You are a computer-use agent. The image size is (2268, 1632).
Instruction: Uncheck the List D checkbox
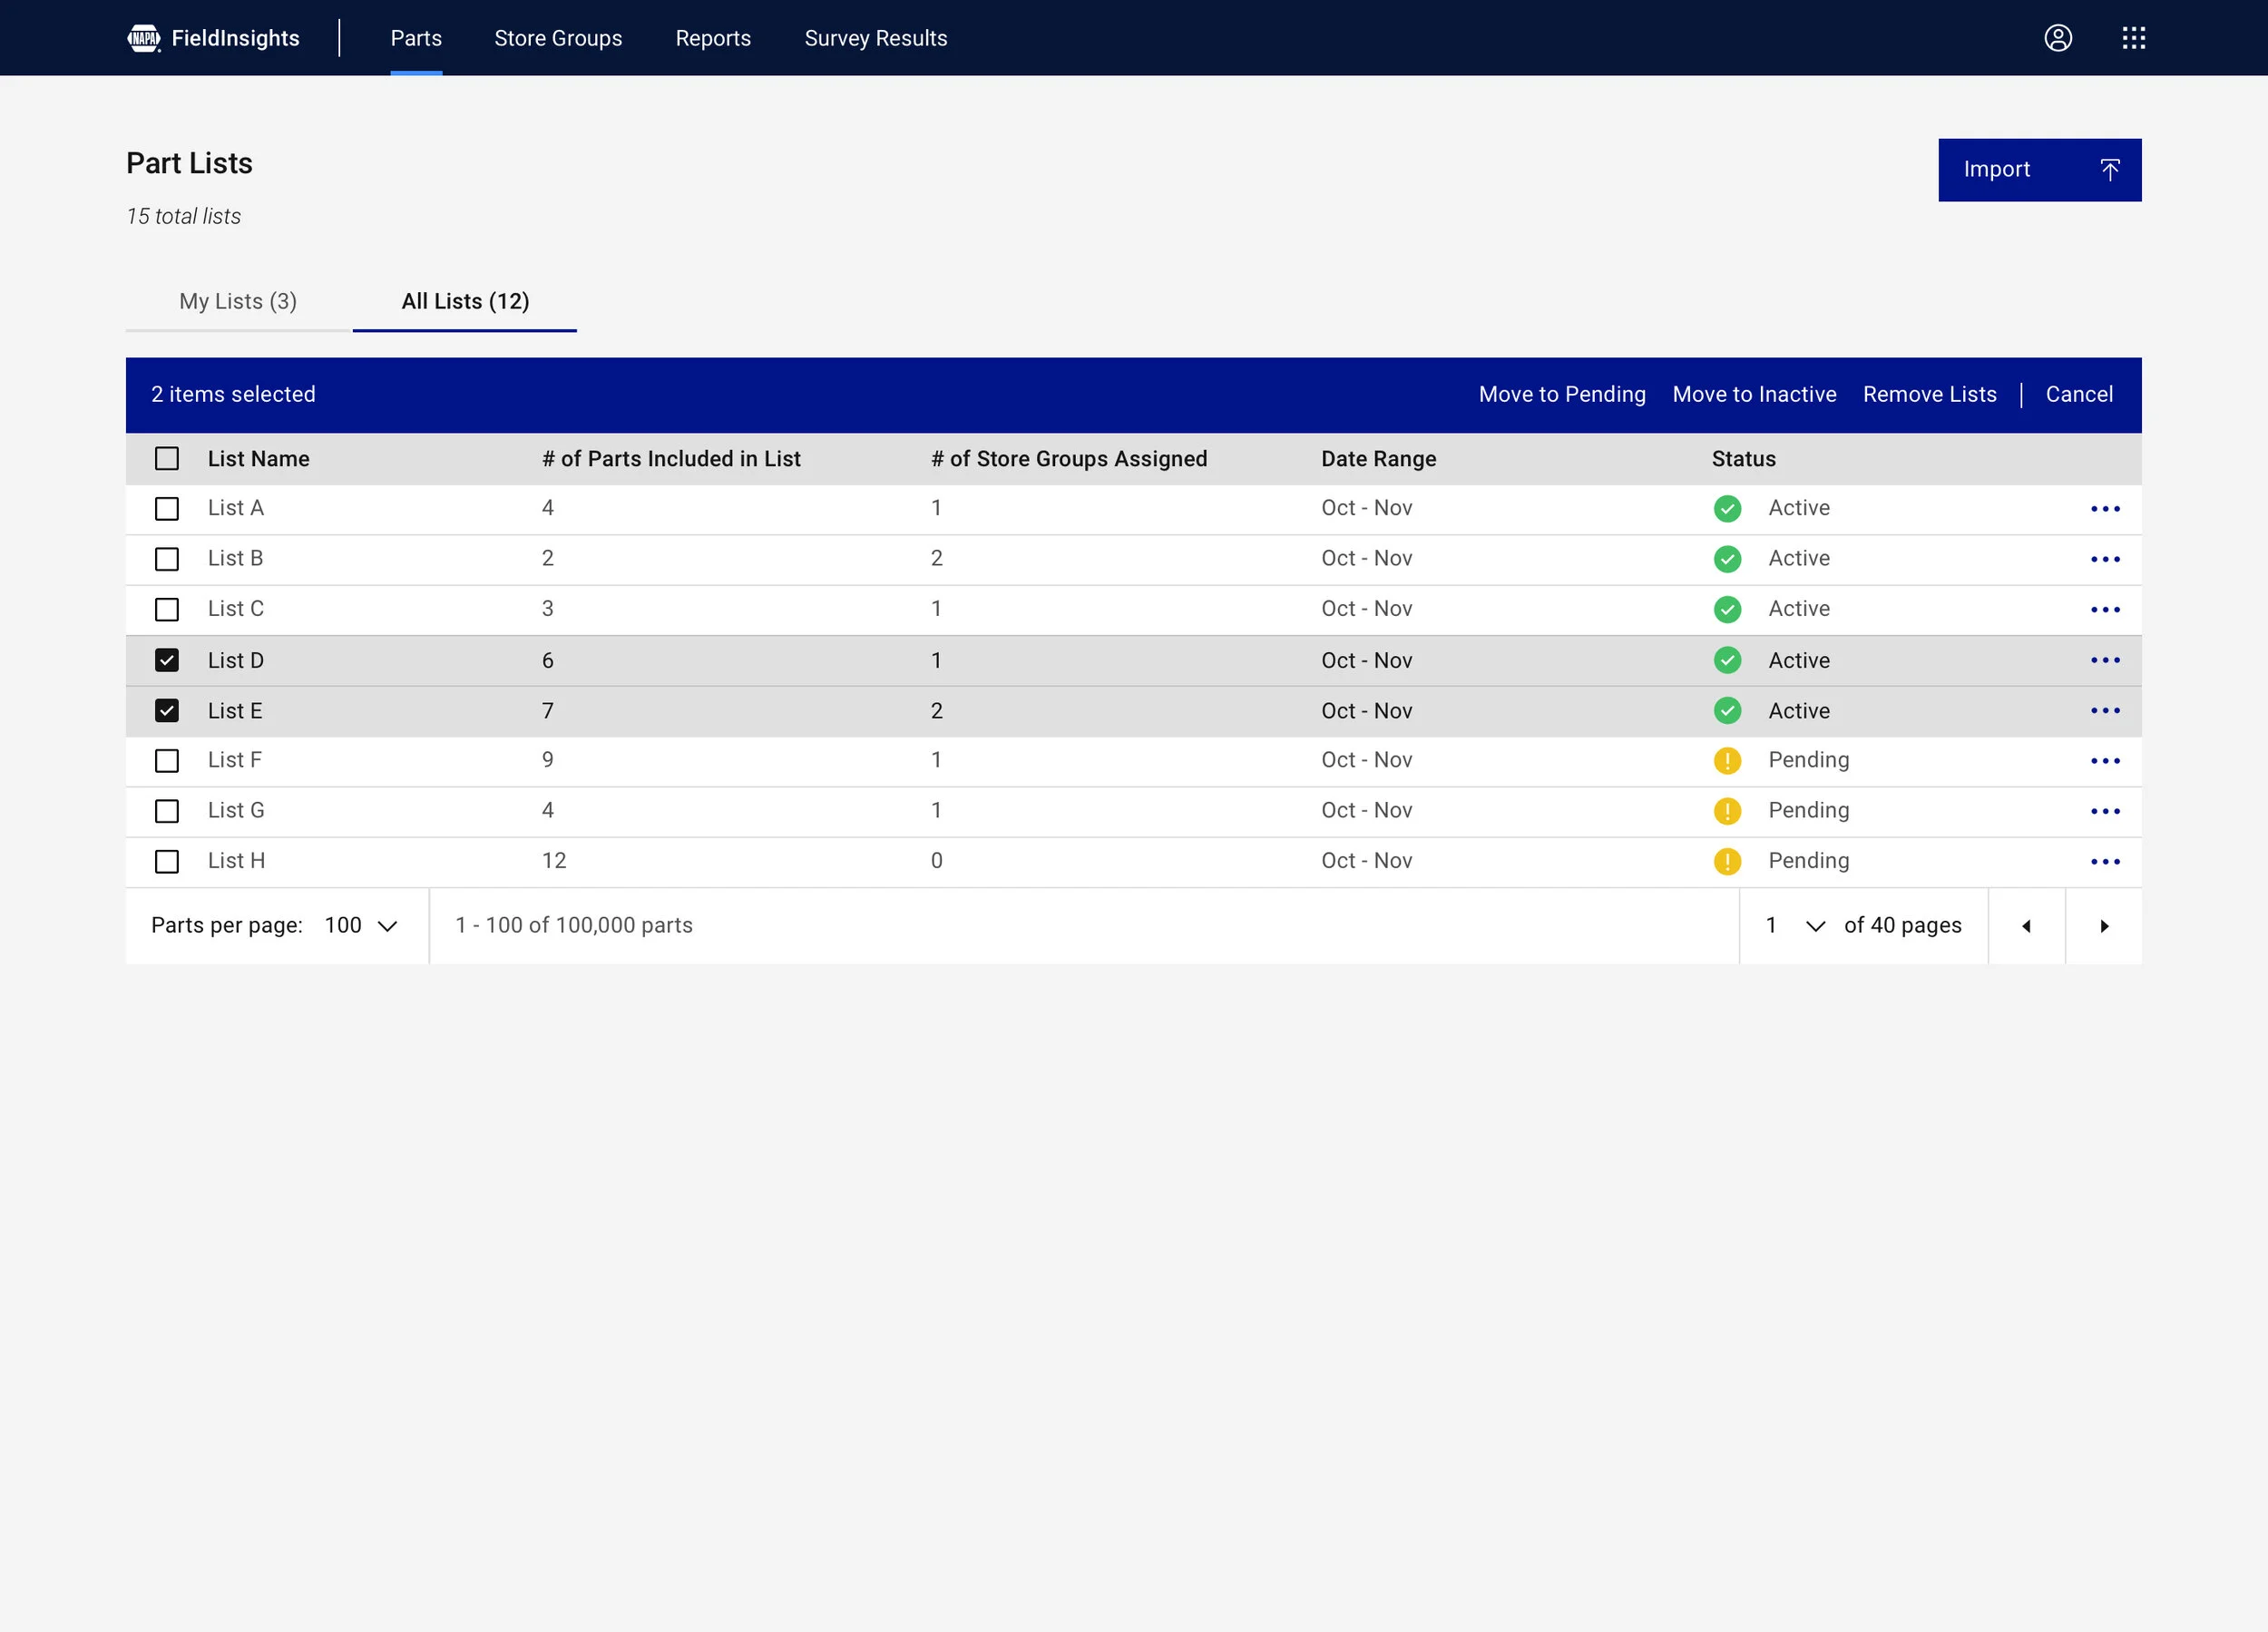[167, 661]
